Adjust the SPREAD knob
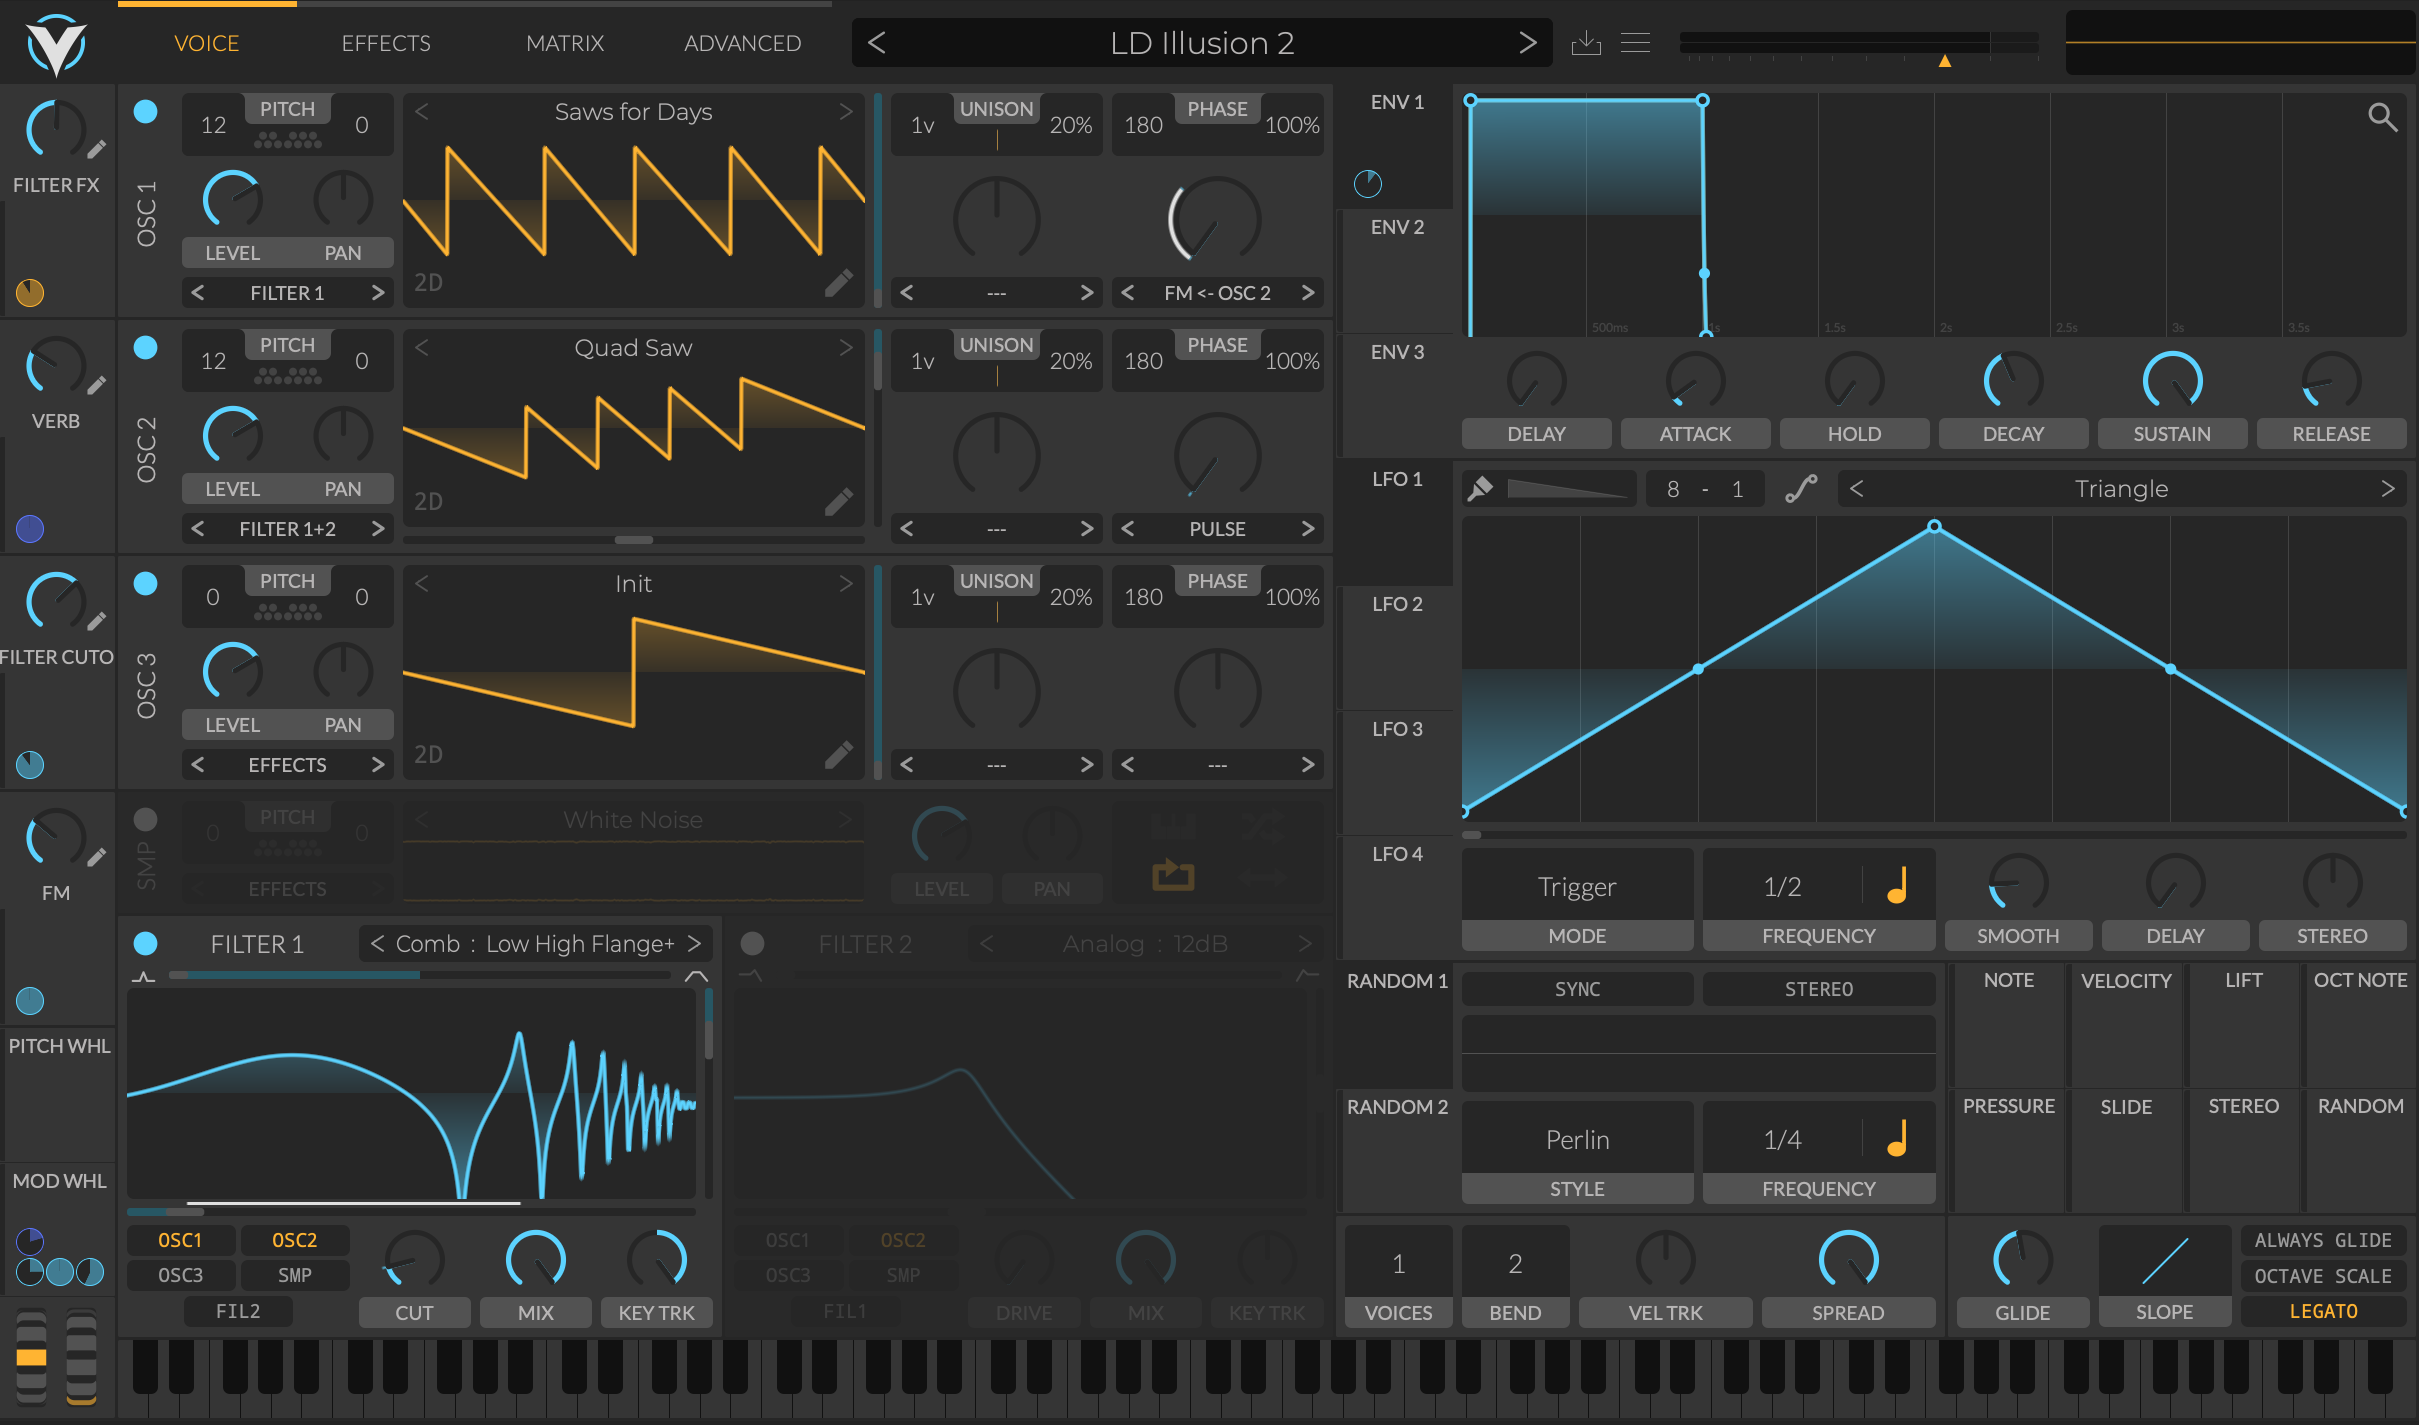Screen dimensions: 2421x1425 1847,1259
